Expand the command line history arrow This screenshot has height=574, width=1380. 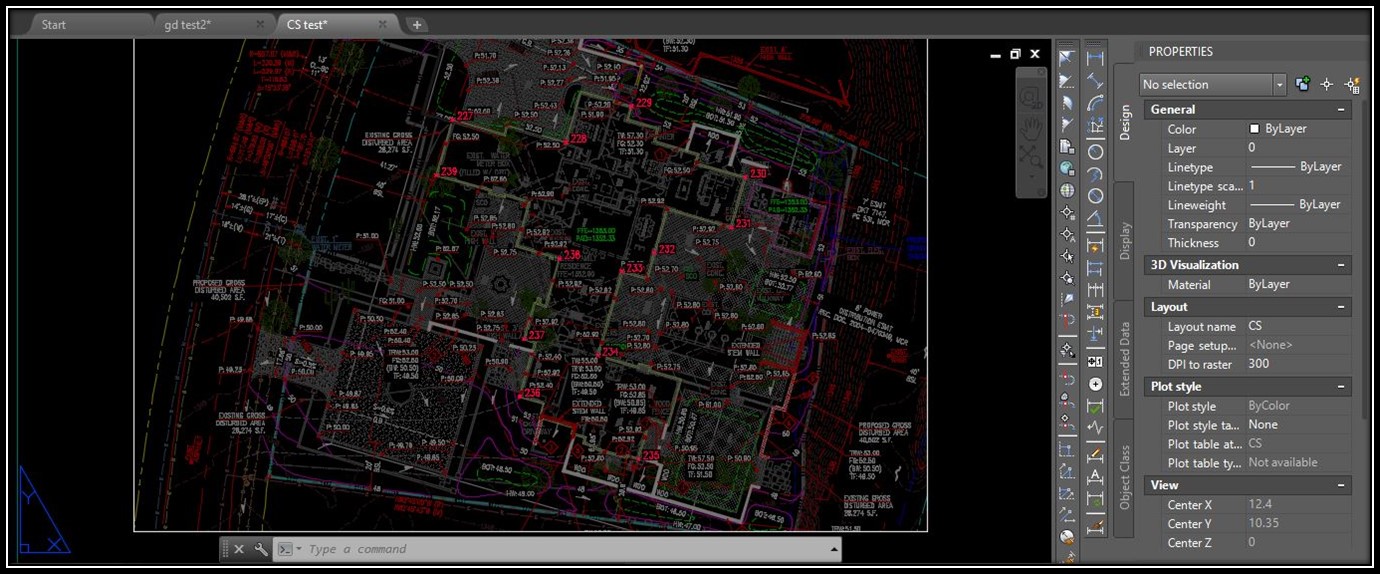point(833,549)
